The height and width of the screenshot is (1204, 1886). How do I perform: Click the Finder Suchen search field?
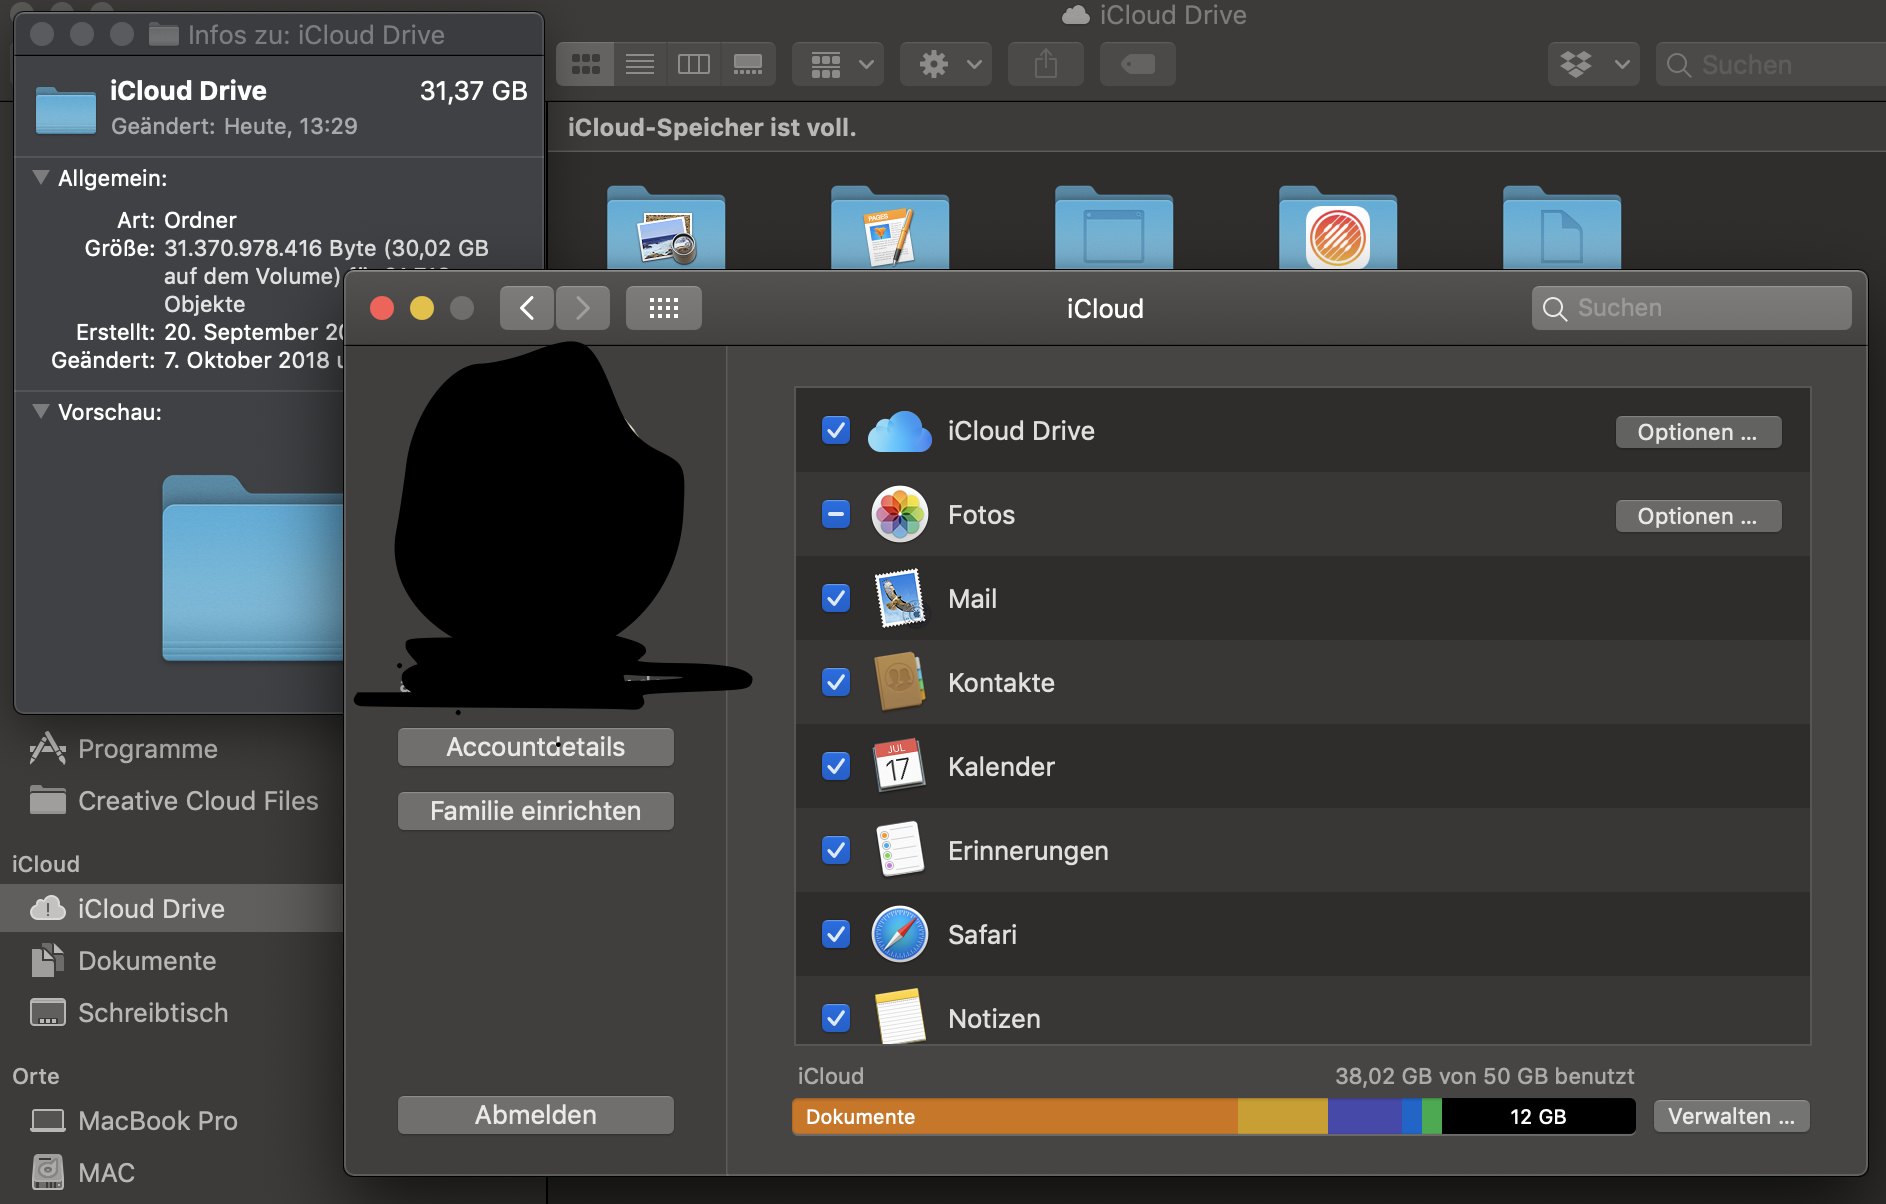tap(1771, 65)
